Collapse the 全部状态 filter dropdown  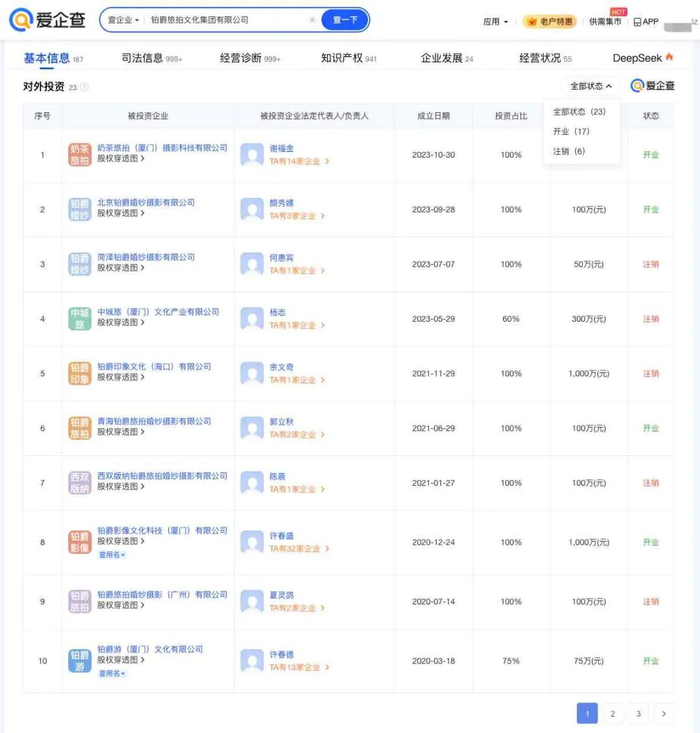[x=591, y=86]
